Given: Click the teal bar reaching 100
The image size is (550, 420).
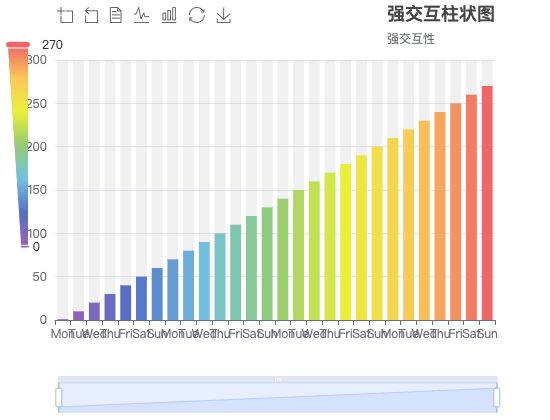Looking at the screenshot, I should point(220,277).
